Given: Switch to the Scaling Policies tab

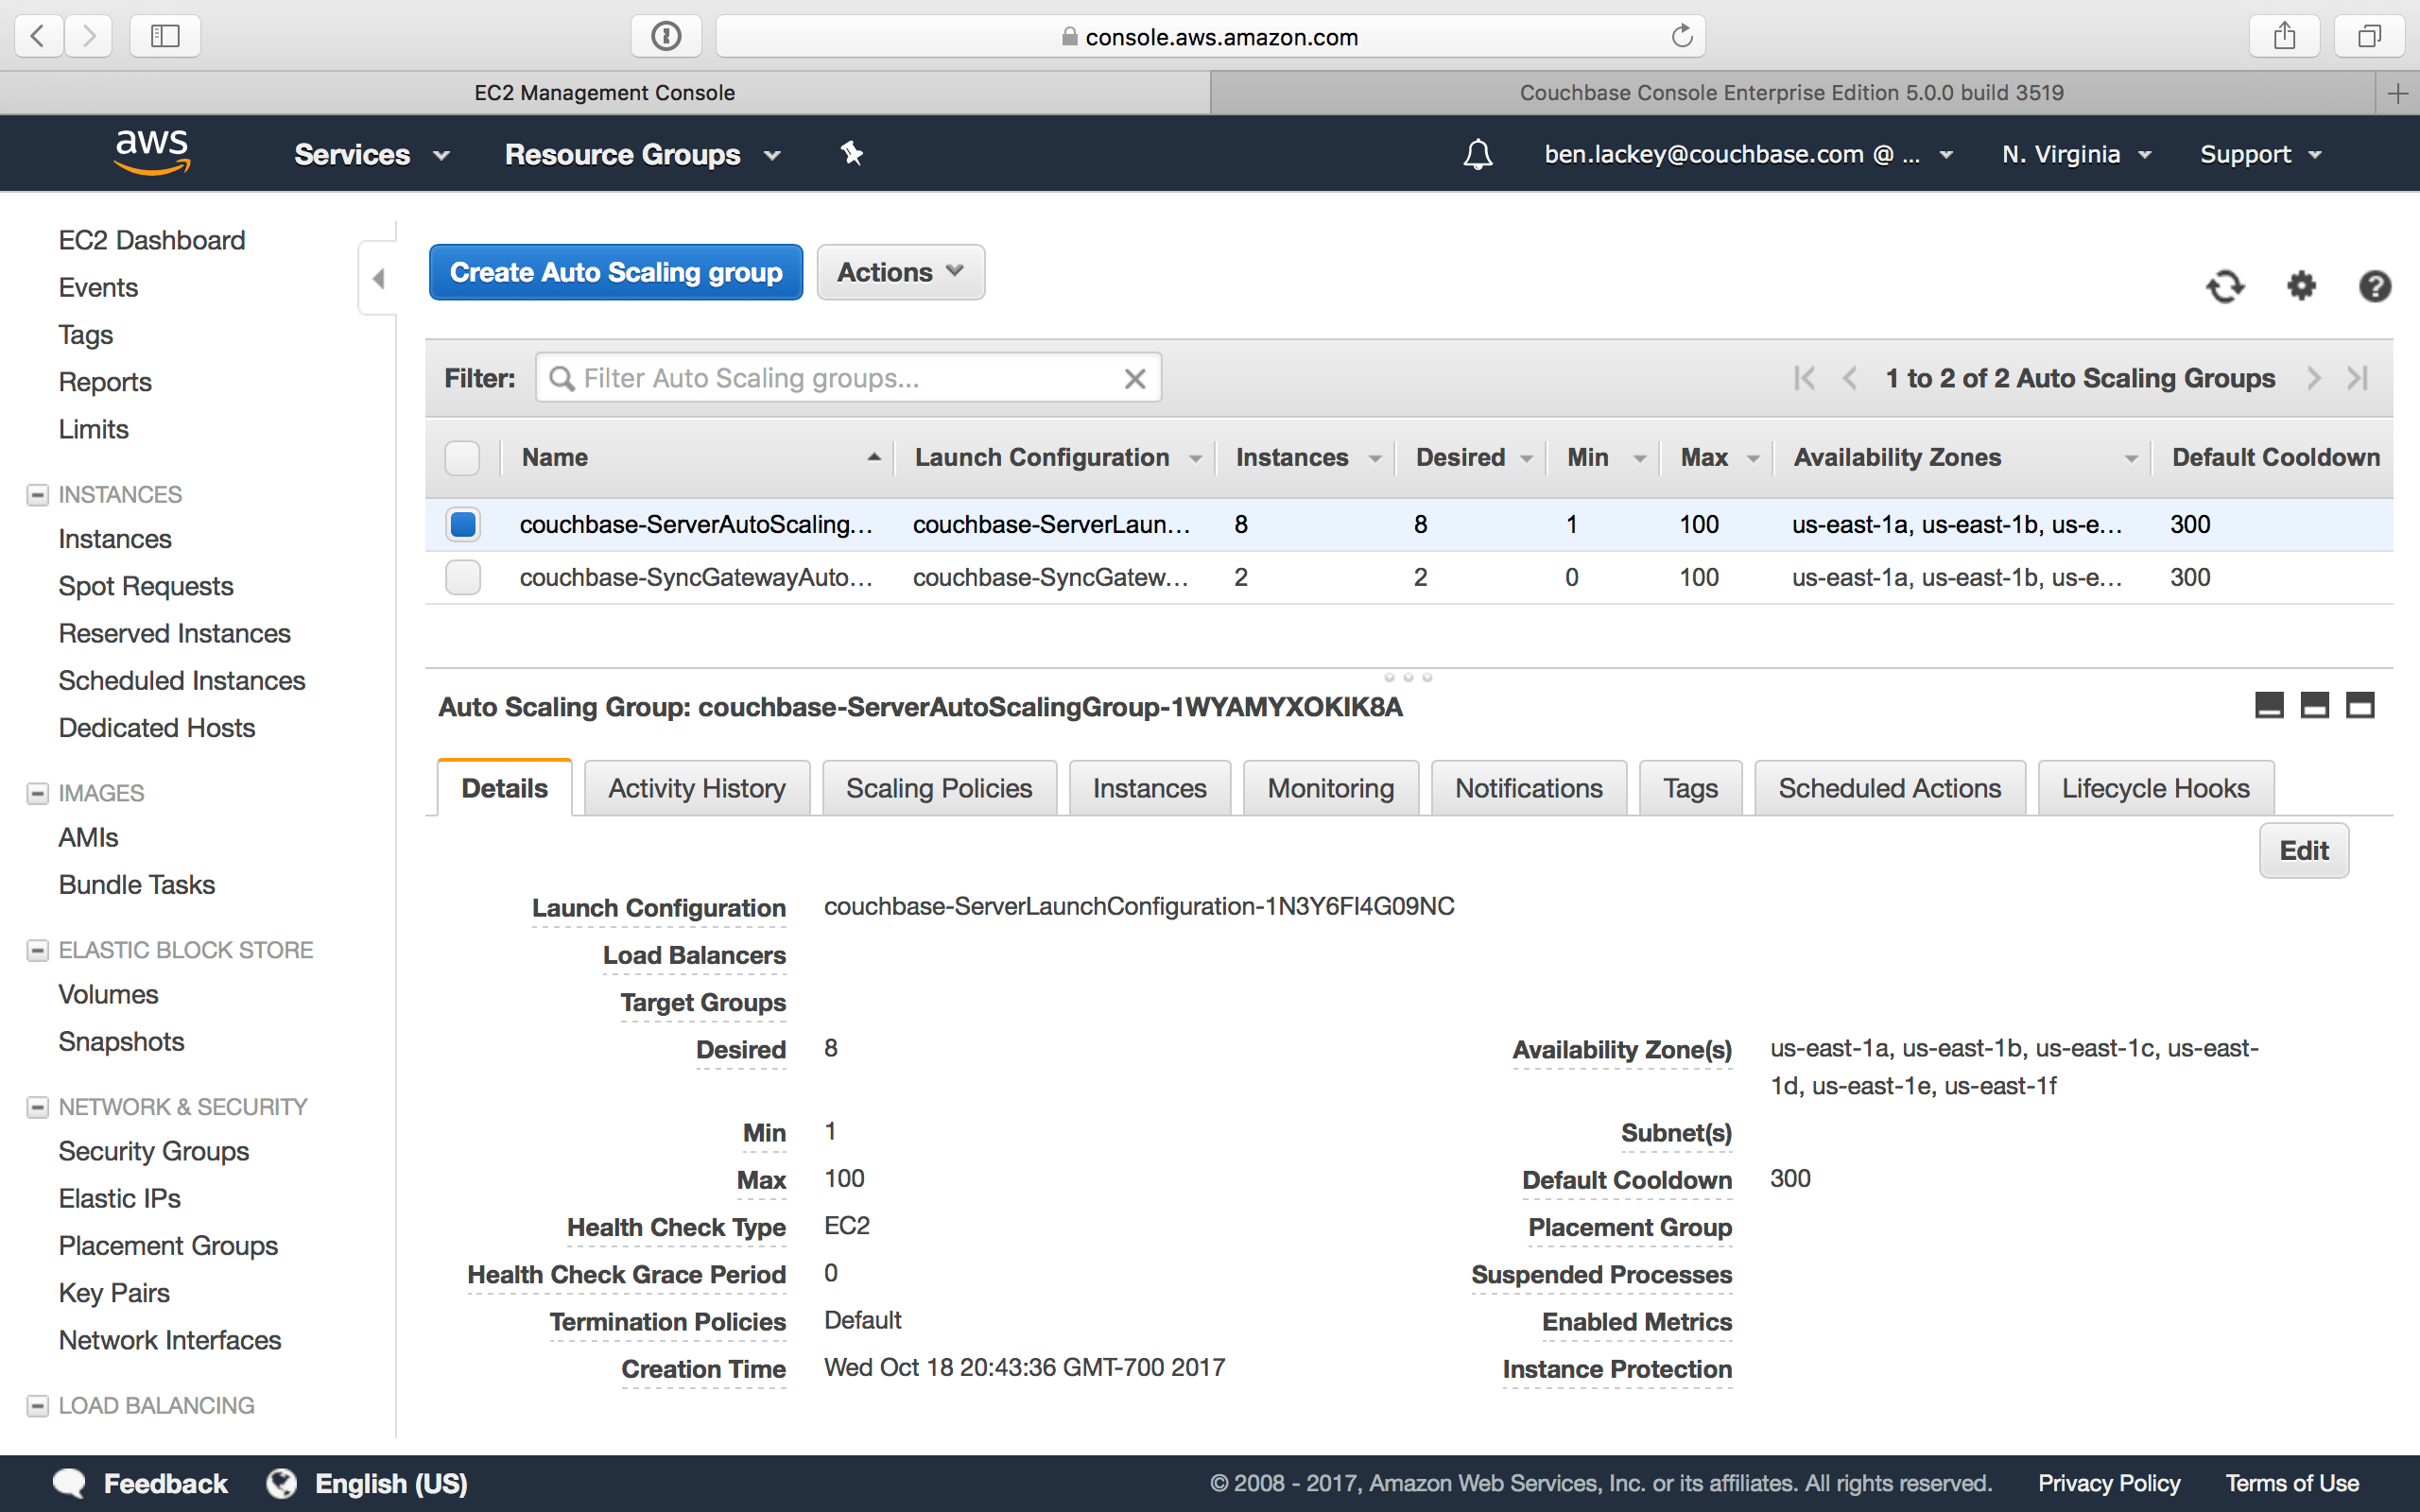Looking at the screenshot, I should 938,787.
